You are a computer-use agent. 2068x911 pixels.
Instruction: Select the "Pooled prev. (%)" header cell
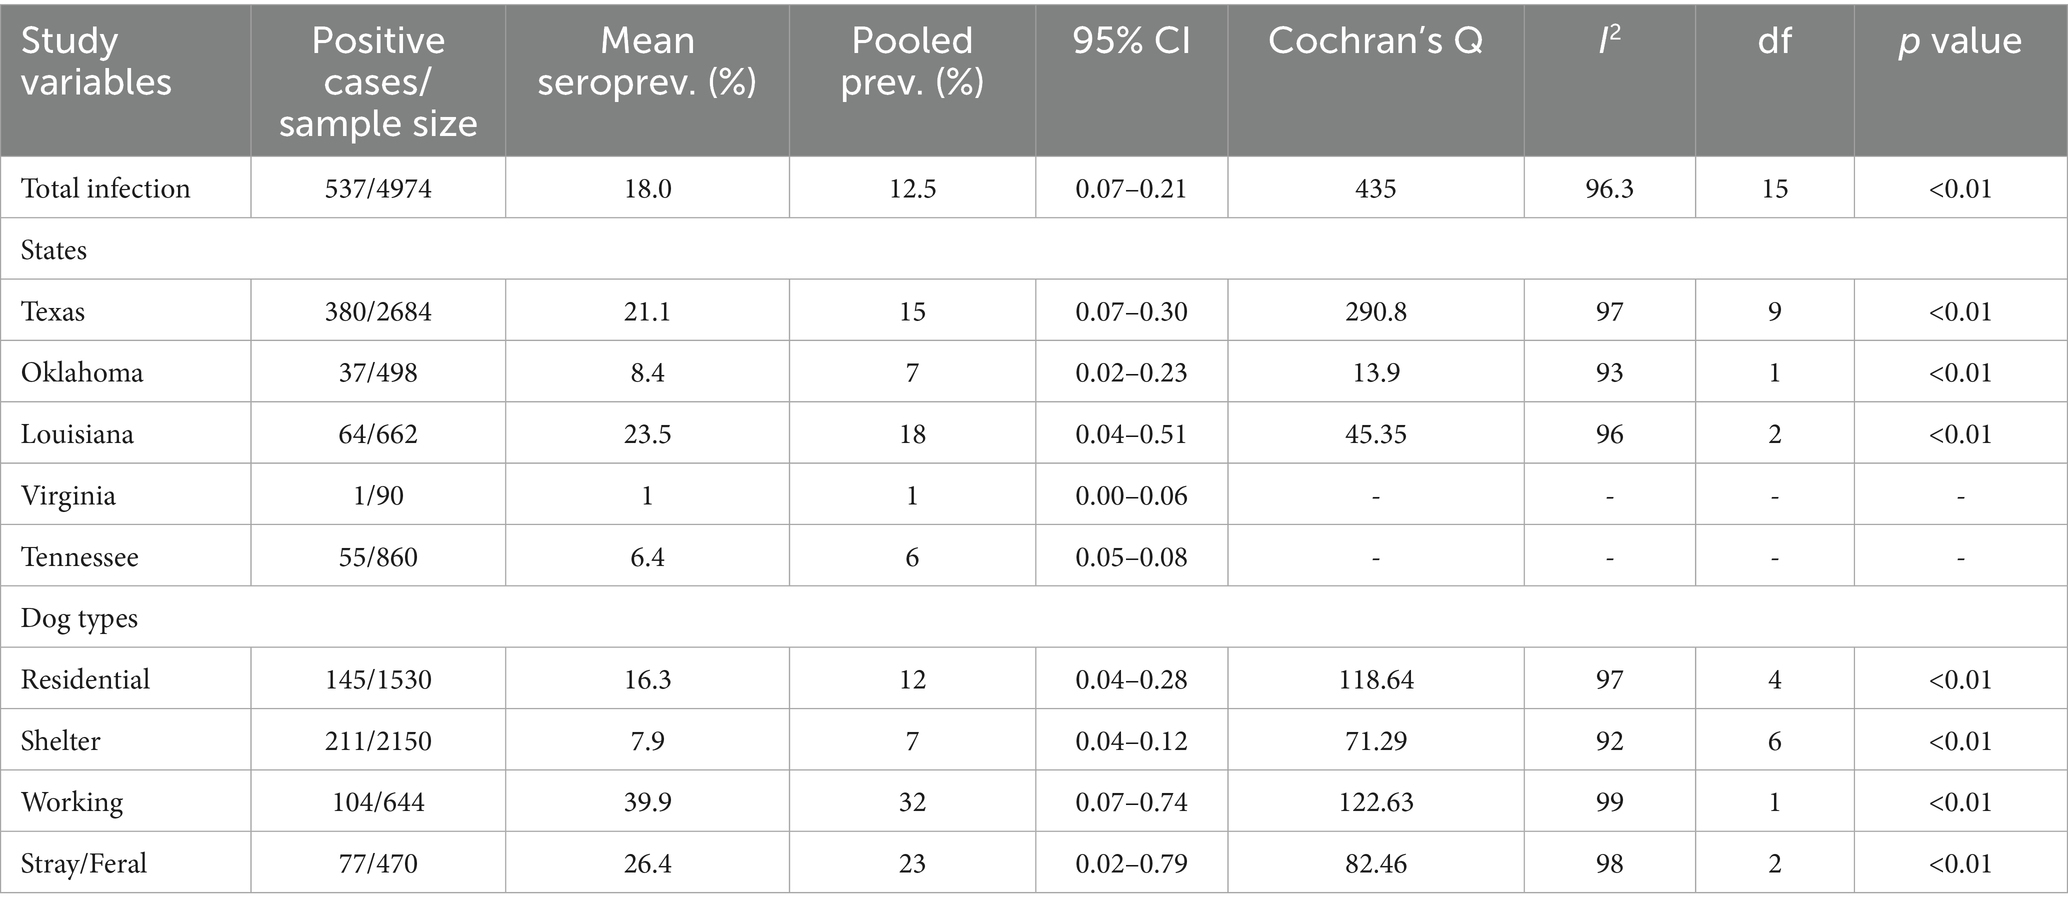pos(912,61)
